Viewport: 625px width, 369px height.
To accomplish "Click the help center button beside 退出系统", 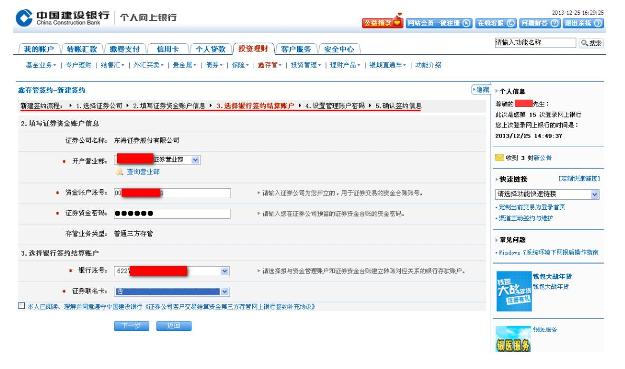I will click(540, 23).
